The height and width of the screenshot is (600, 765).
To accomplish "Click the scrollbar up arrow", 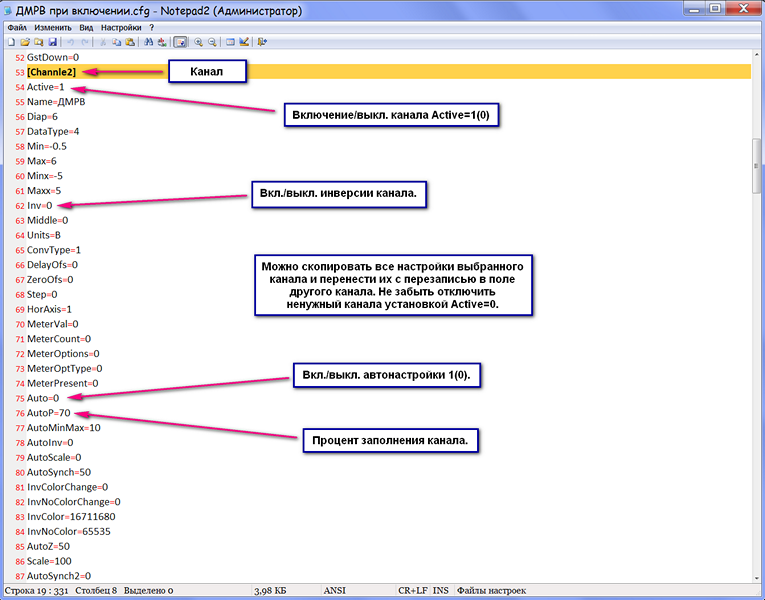I will click(756, 54).
